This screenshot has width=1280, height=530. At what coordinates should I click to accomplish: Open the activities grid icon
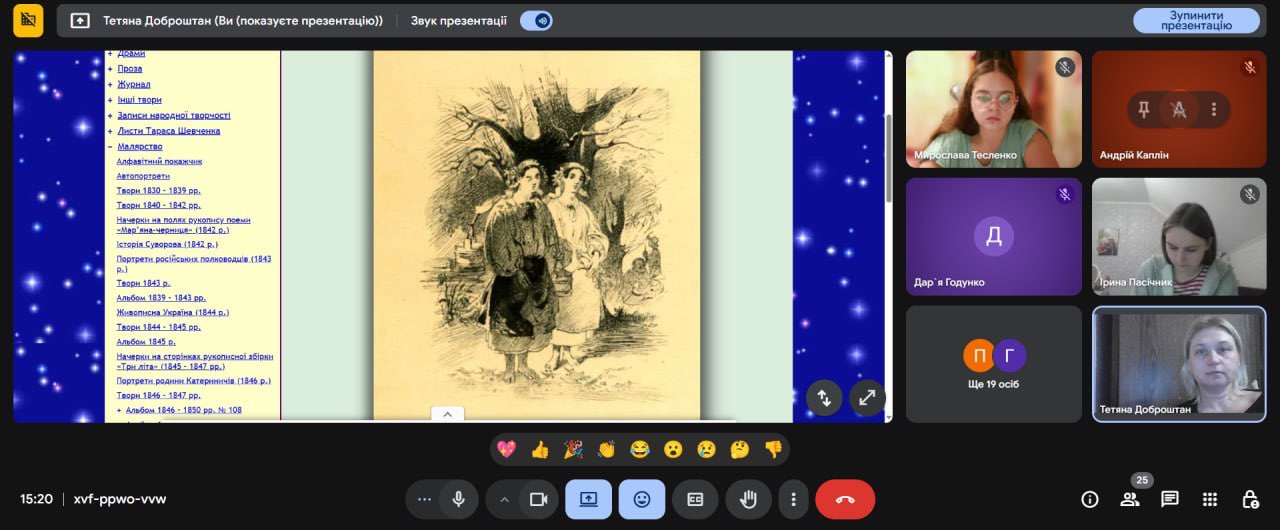[1210, 499]
